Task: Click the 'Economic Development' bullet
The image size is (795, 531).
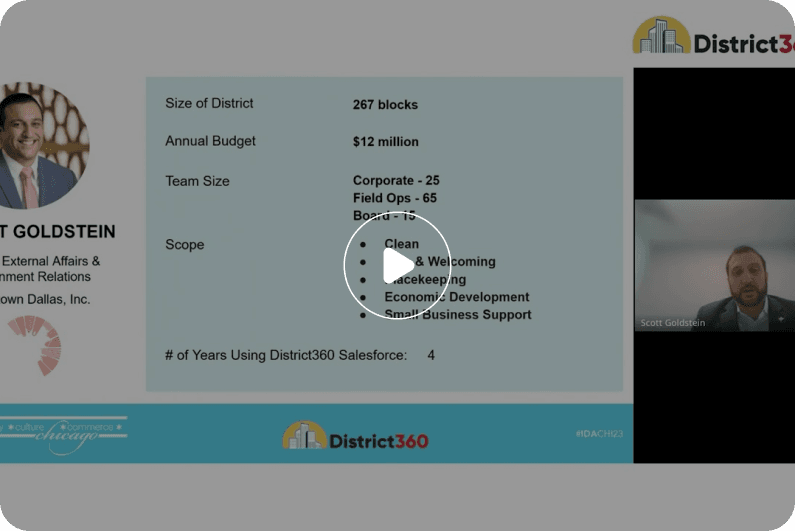Action: (x=456, y=297)
